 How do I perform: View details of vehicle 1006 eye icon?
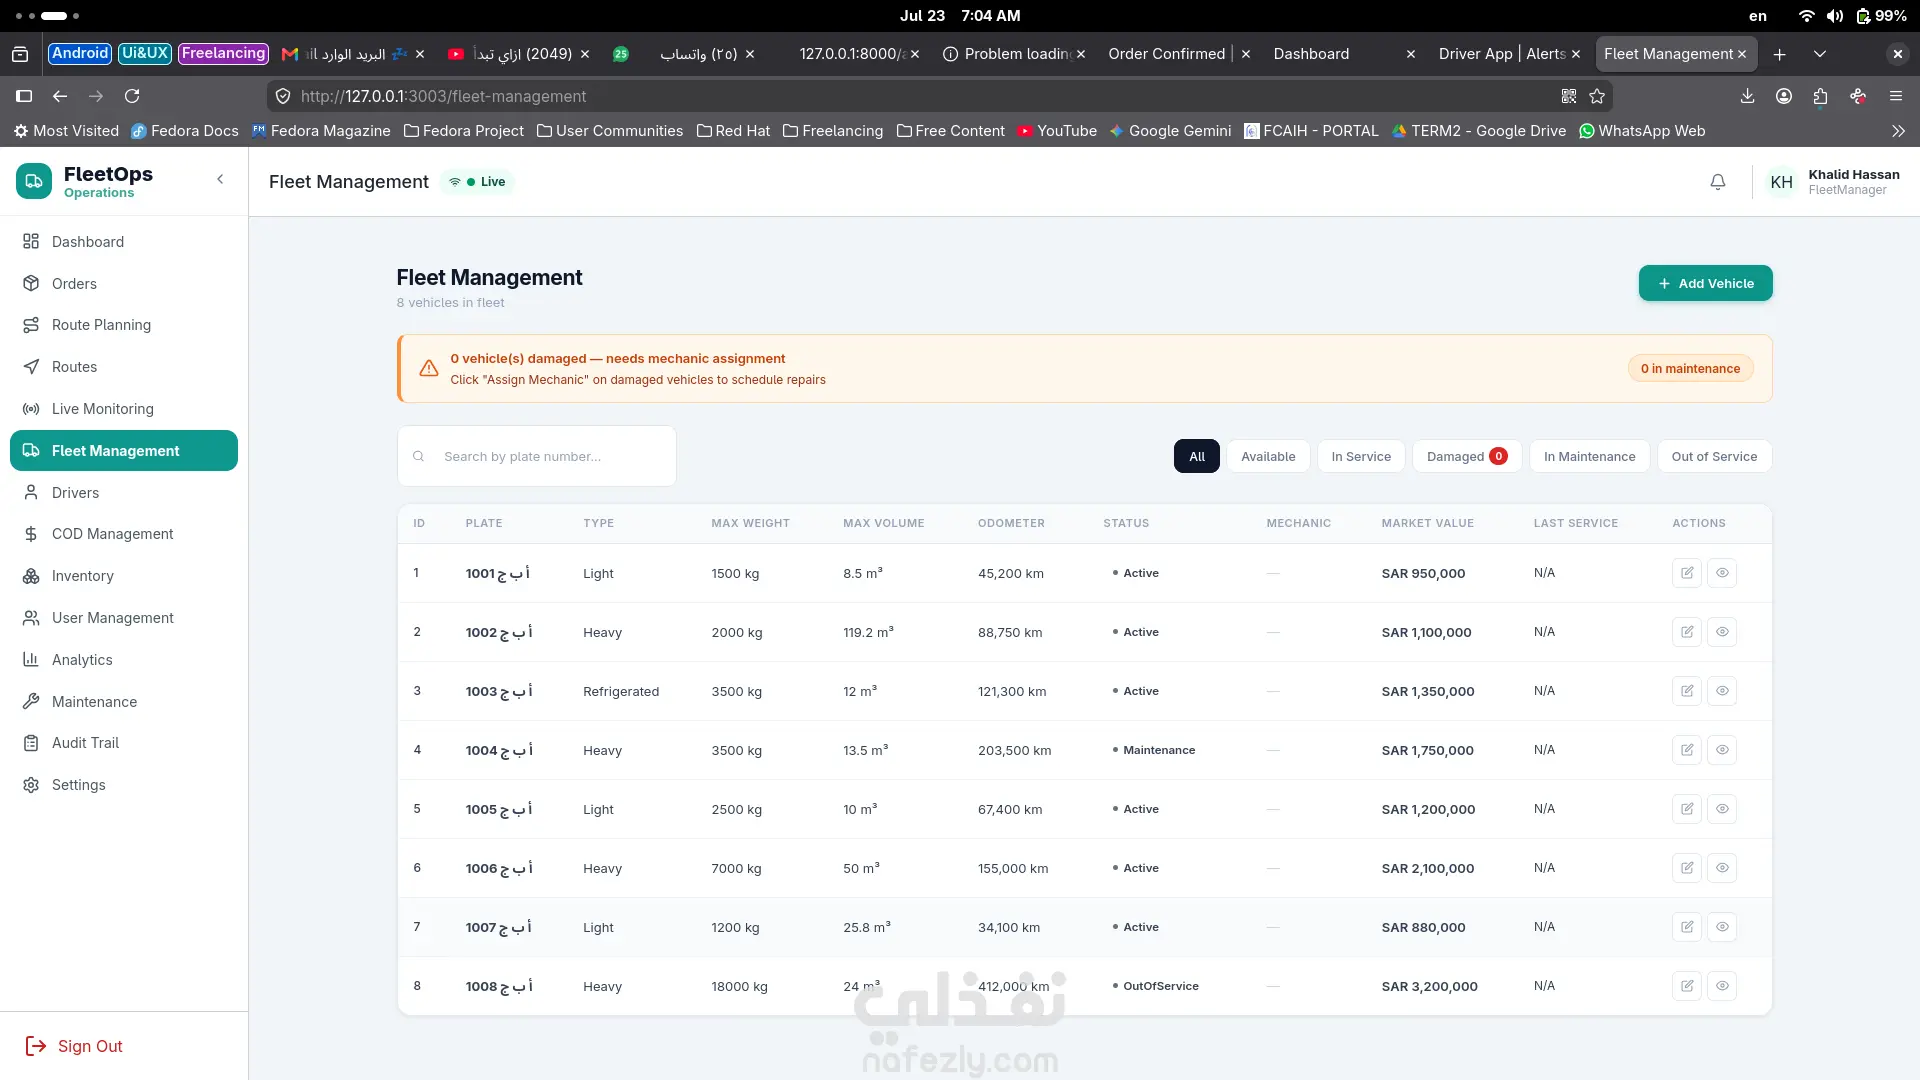1722,868
